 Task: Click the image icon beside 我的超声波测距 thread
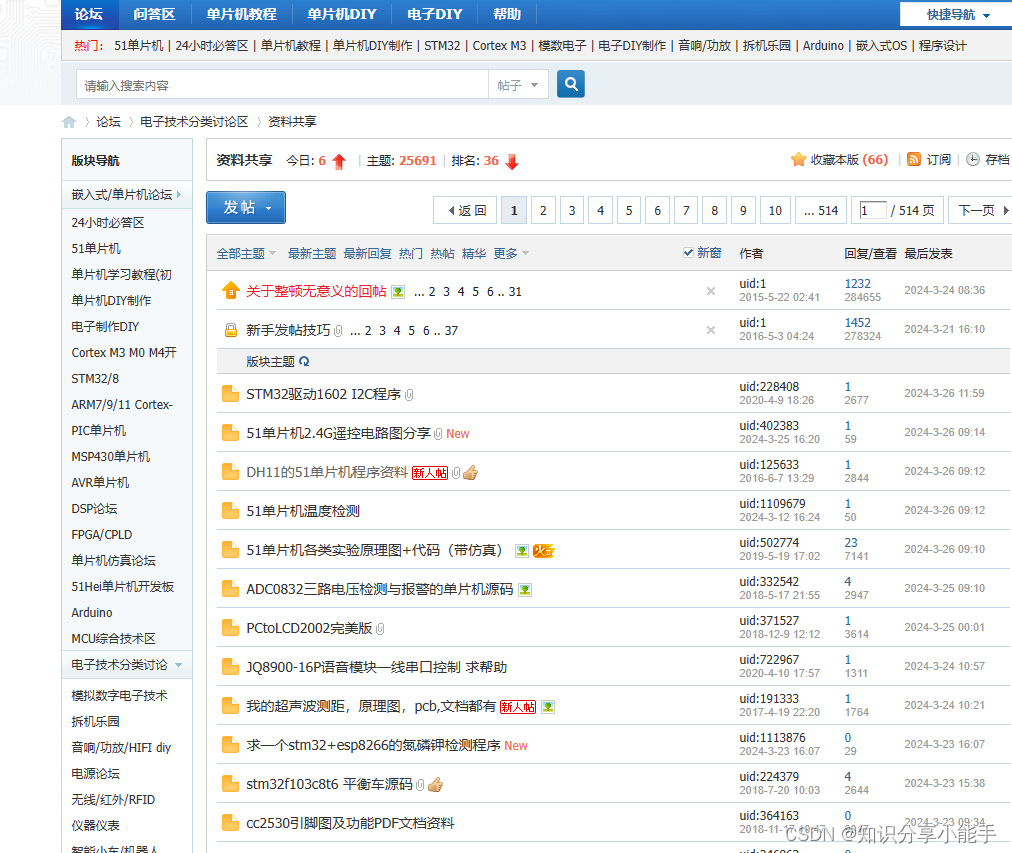[548, 707]
